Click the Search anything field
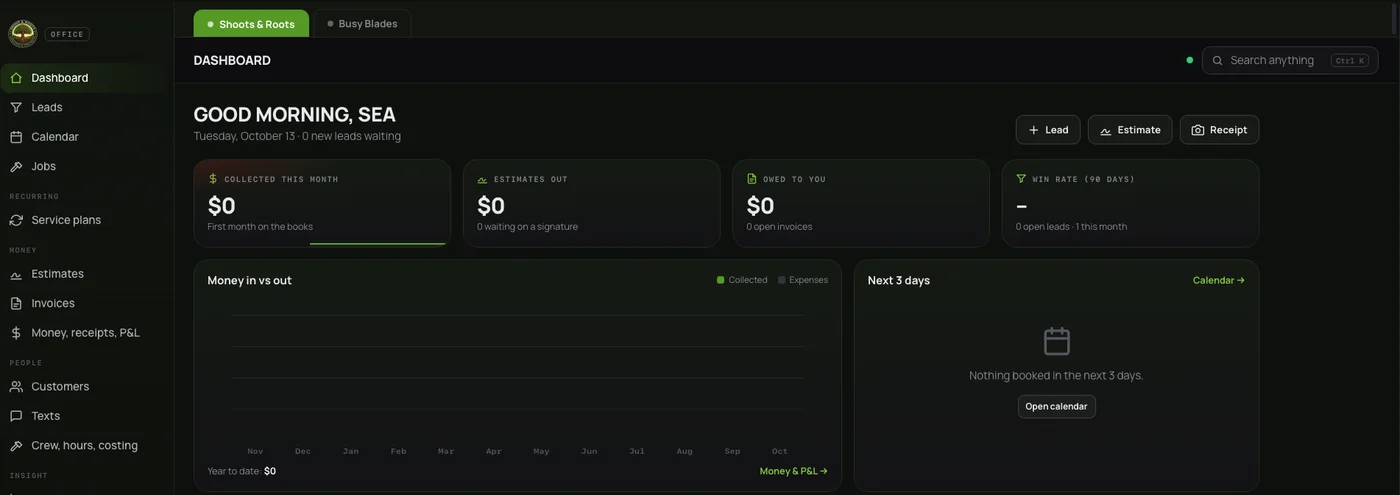The height and width of the screenshot is (495, 1400). [x=1290, y=60]
